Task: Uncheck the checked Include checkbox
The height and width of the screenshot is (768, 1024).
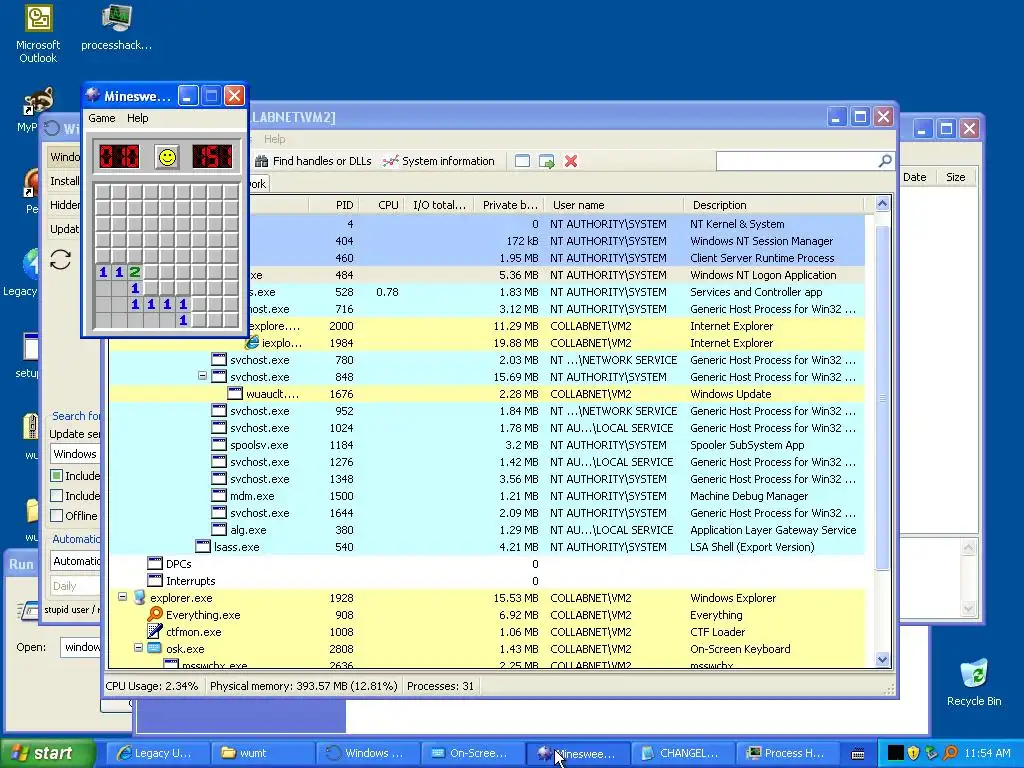Action: pos(57,475)
